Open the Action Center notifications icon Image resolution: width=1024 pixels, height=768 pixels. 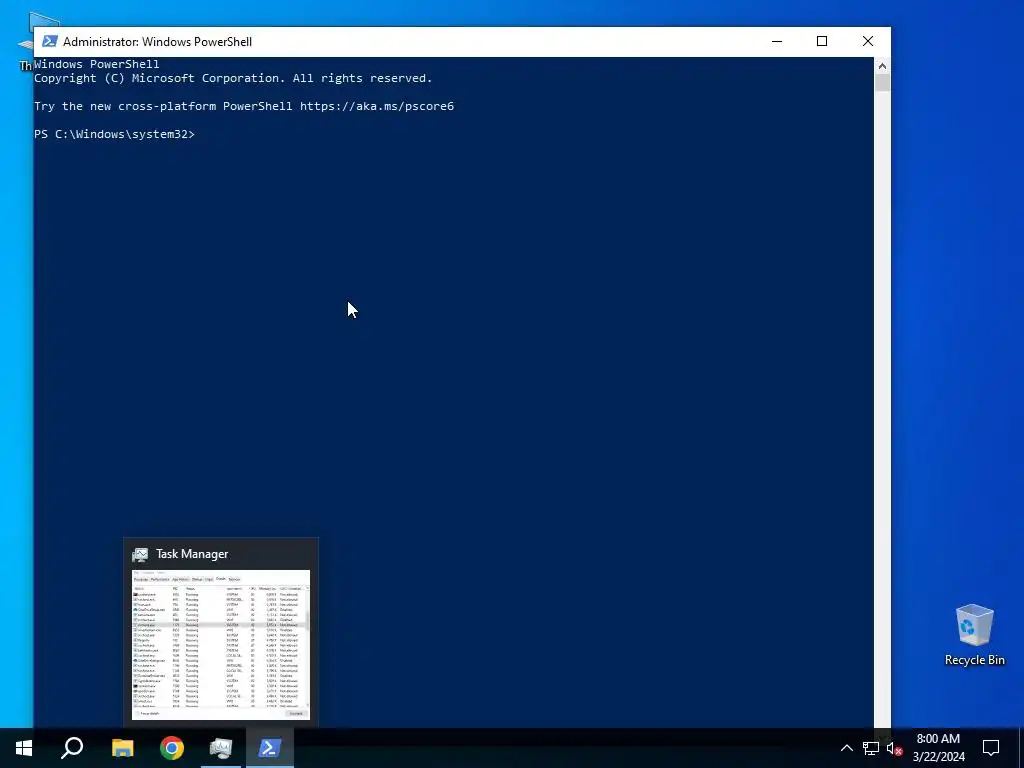[991, 748]
